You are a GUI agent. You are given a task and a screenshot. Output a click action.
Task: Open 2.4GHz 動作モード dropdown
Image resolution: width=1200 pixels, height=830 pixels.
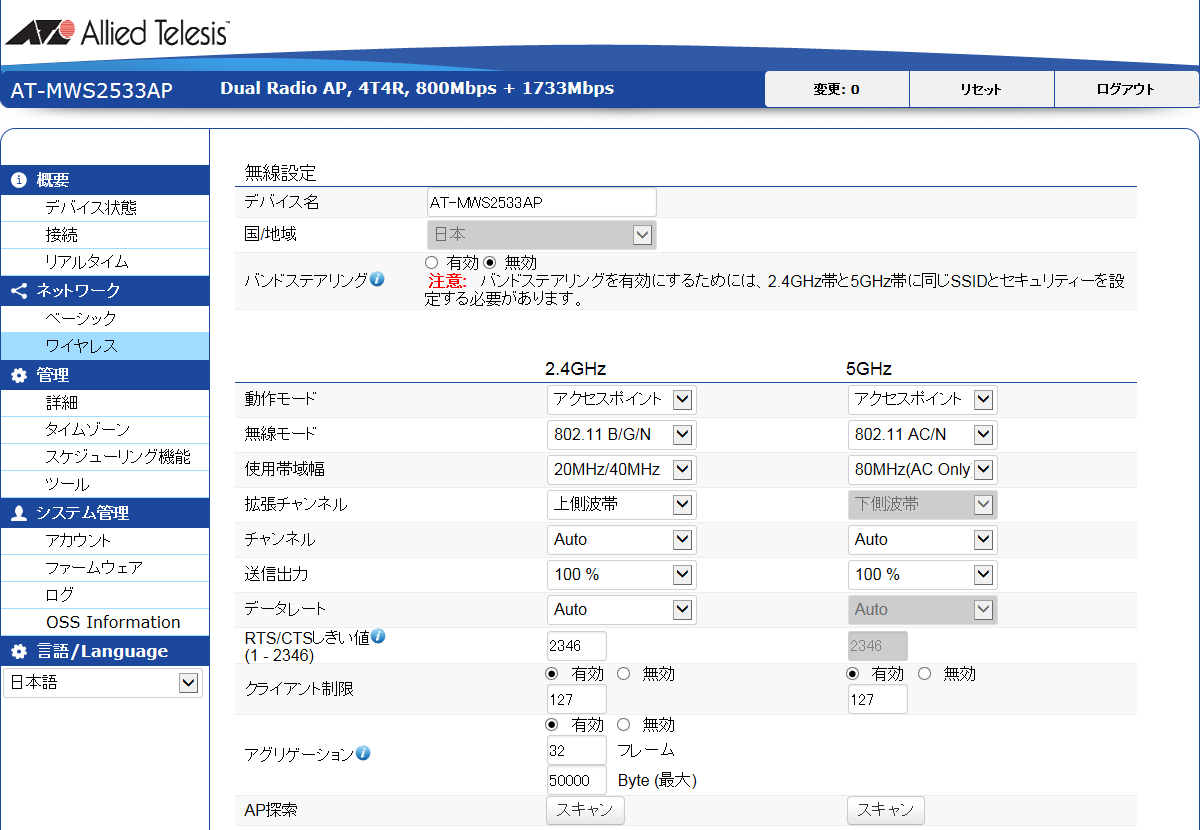[x=621, y=399]
